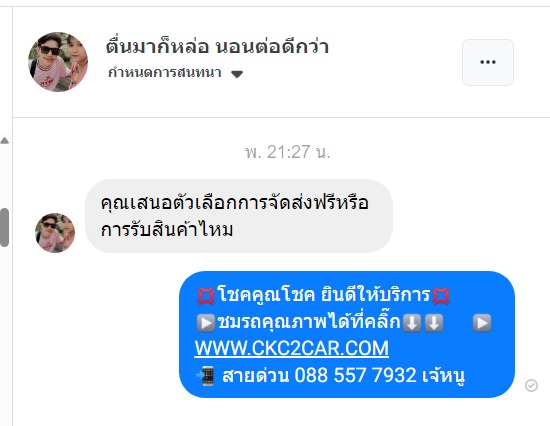Open the กำหนดการสนทนา label menu
This screenshot has height=426, width=550.
click(165, 73)
